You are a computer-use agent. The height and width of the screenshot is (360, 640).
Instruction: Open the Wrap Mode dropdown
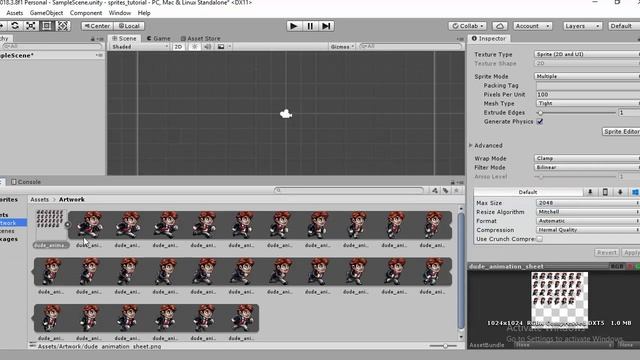click(587, 158)
